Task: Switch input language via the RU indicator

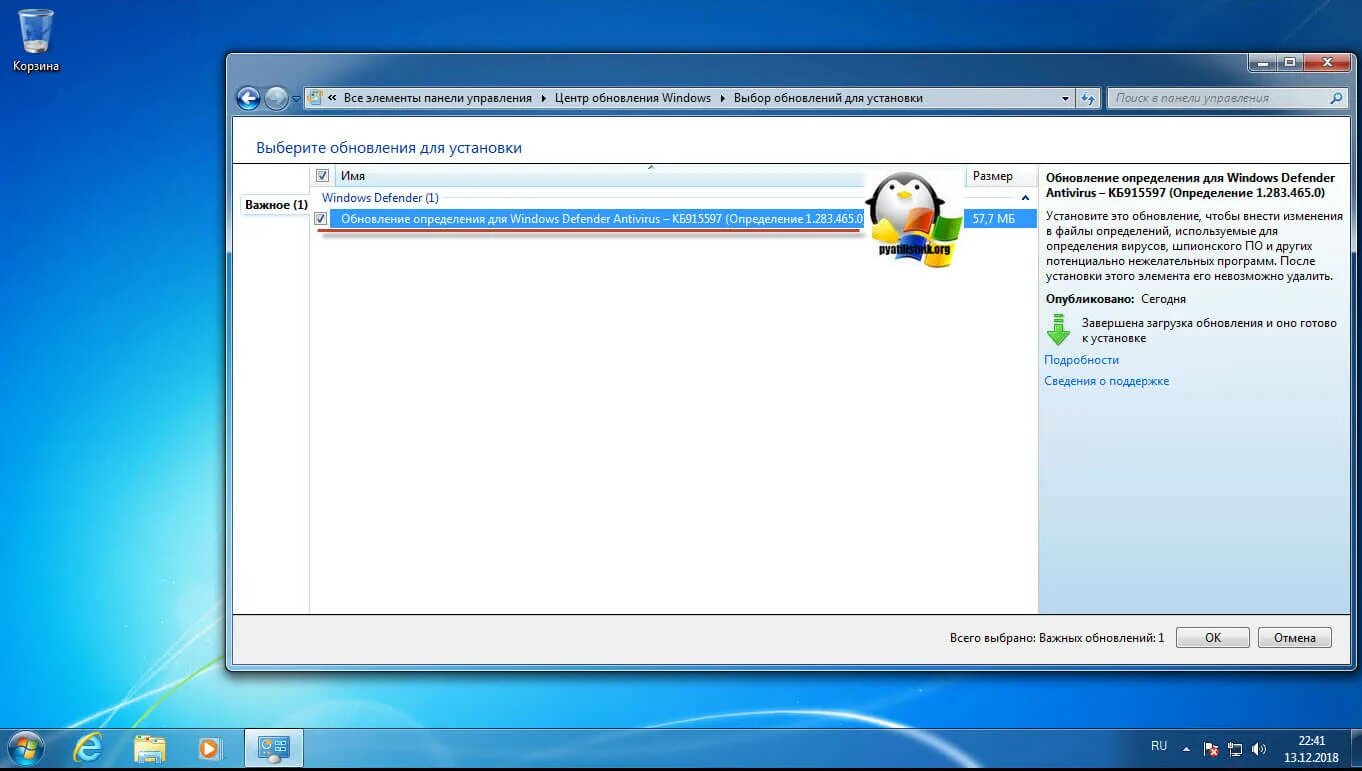Action: [1159, 746]
